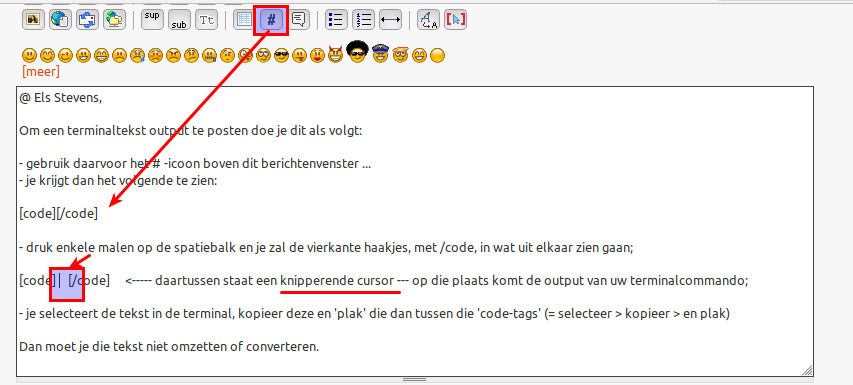
Task: Insert the zipped lips emoticon
Action: click(x=209, y=55)
